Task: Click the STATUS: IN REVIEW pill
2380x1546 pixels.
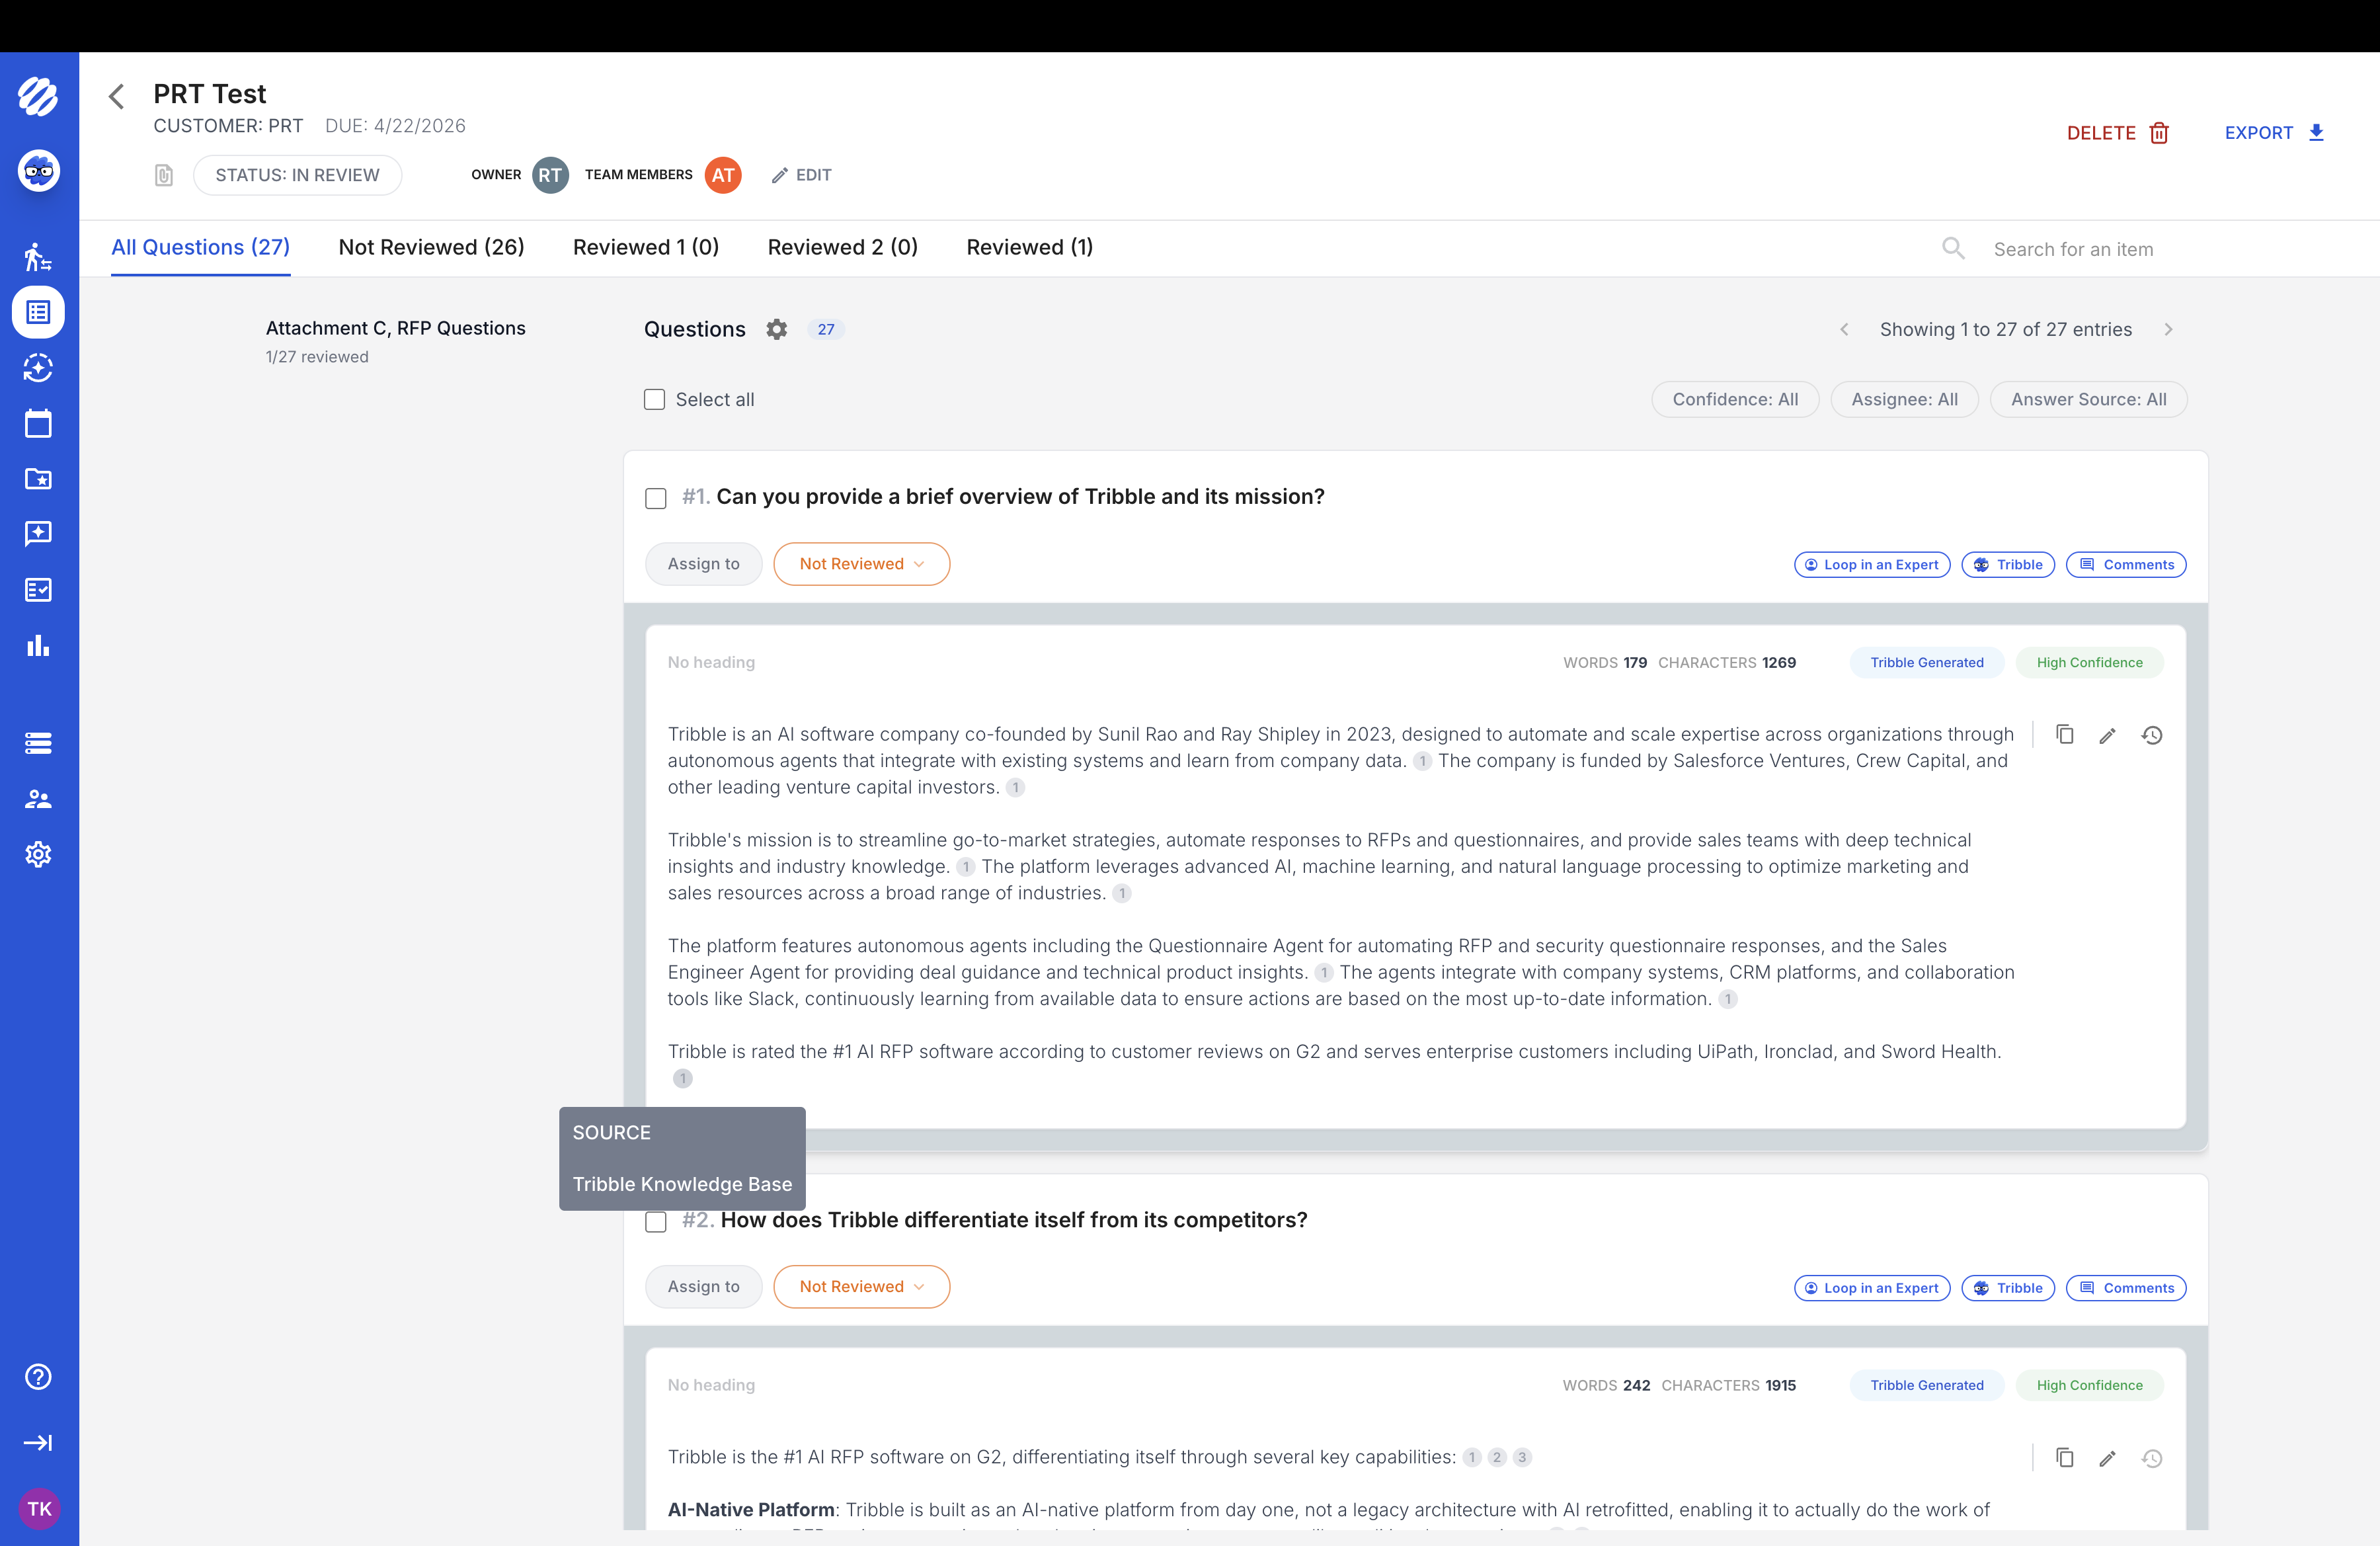Action: pos(297,175)
